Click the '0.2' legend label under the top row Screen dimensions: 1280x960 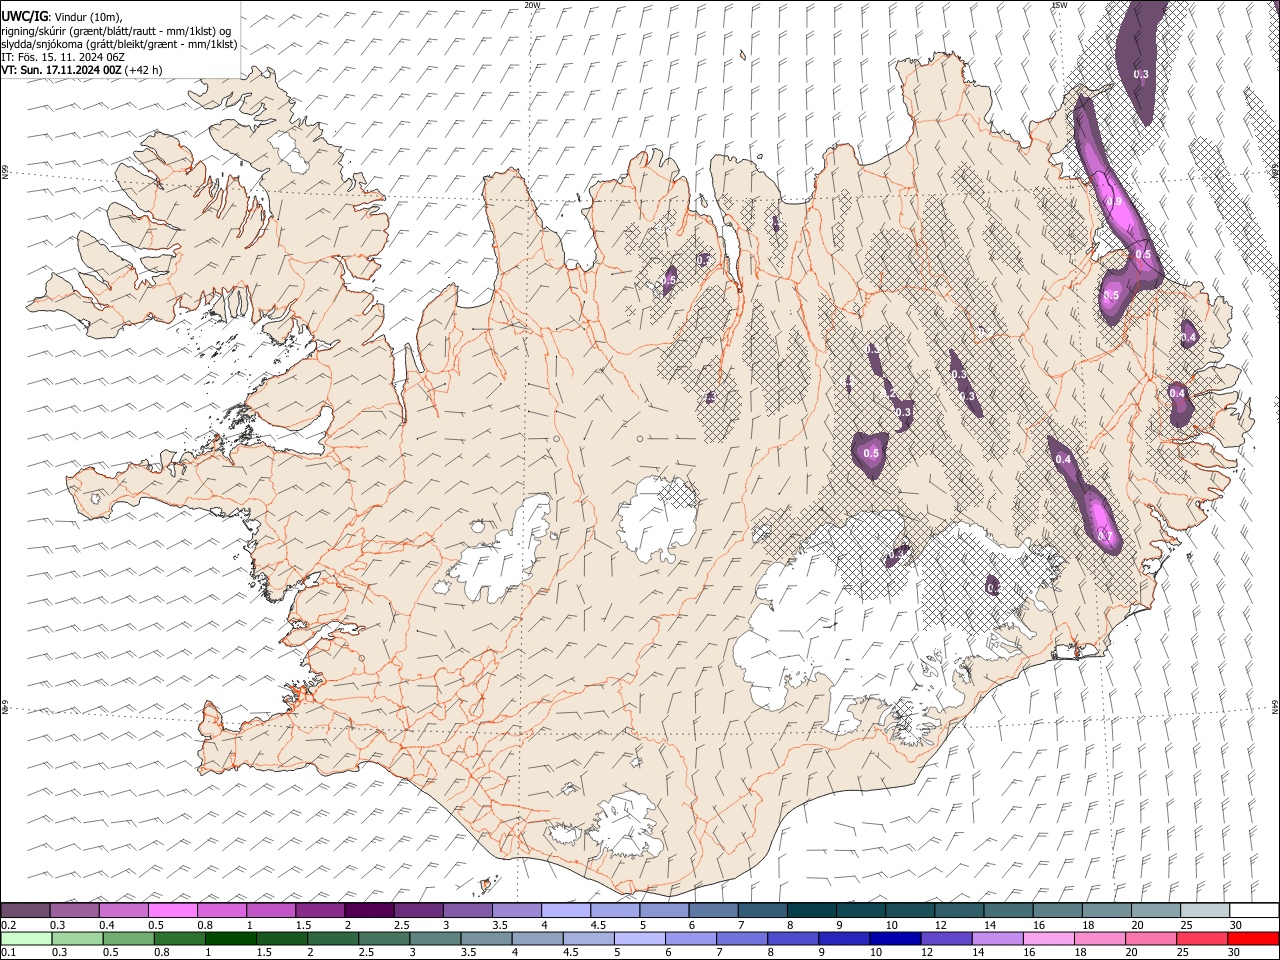9,925
